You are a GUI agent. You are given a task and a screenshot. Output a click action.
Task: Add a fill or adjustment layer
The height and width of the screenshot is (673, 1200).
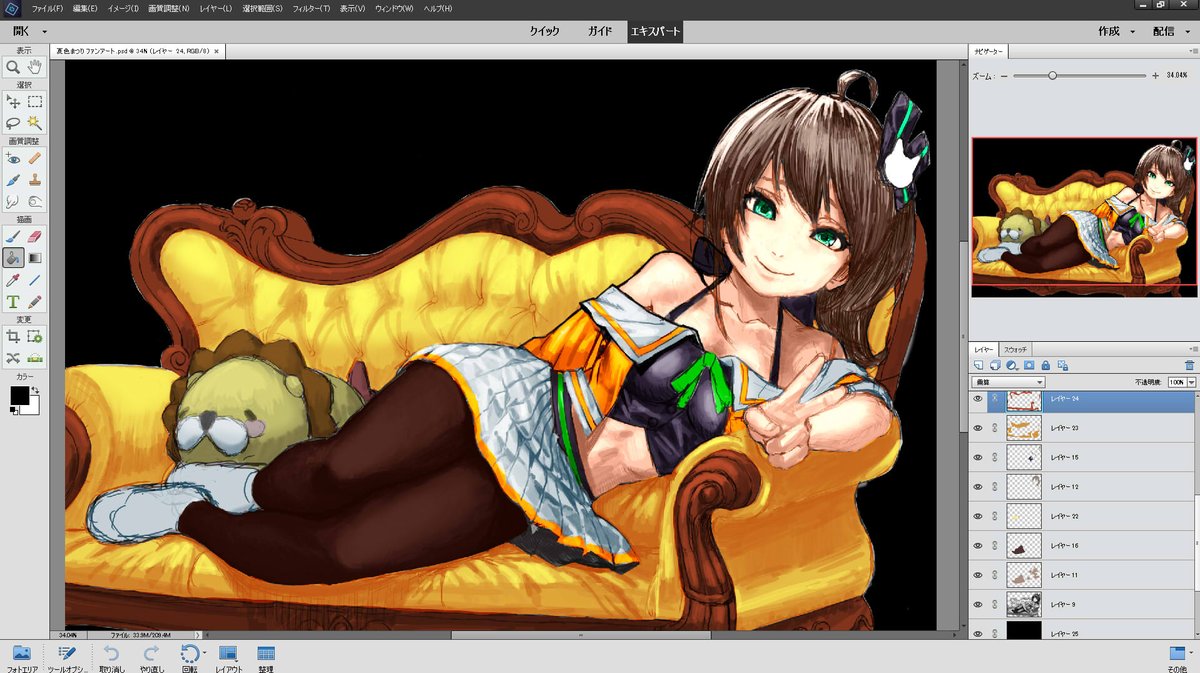1012,366
